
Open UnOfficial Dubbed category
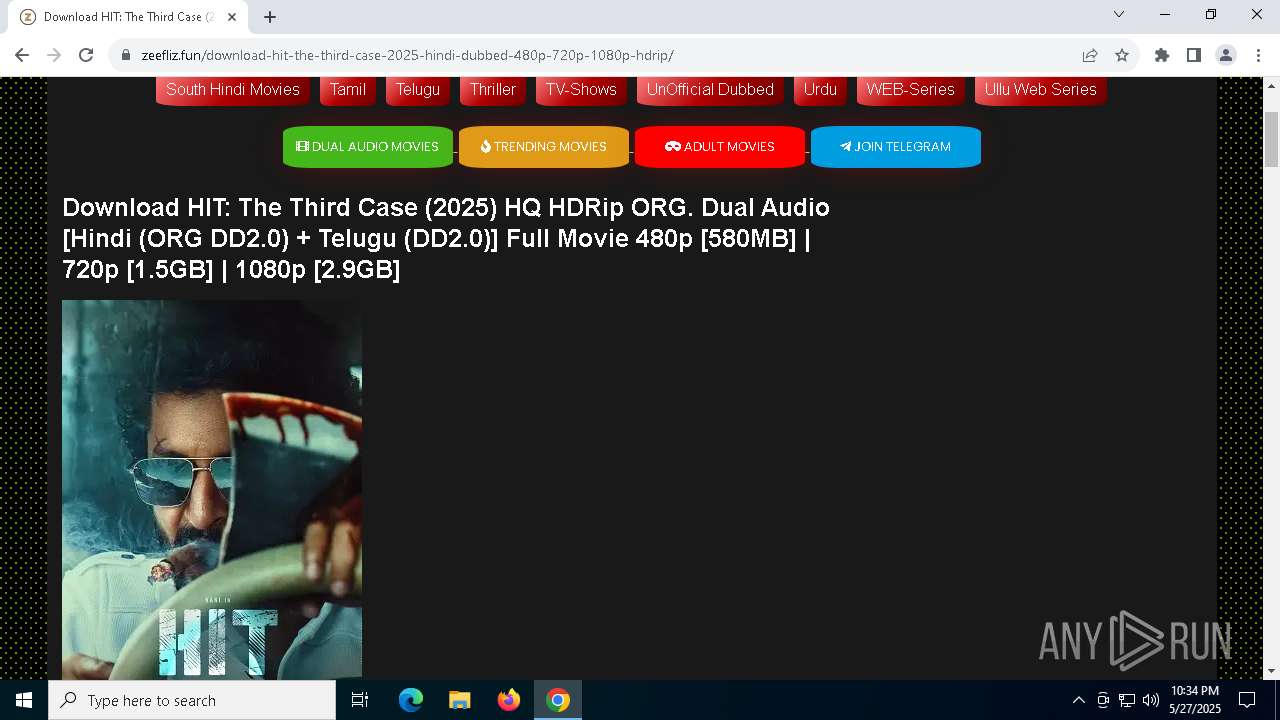[710, 89]
